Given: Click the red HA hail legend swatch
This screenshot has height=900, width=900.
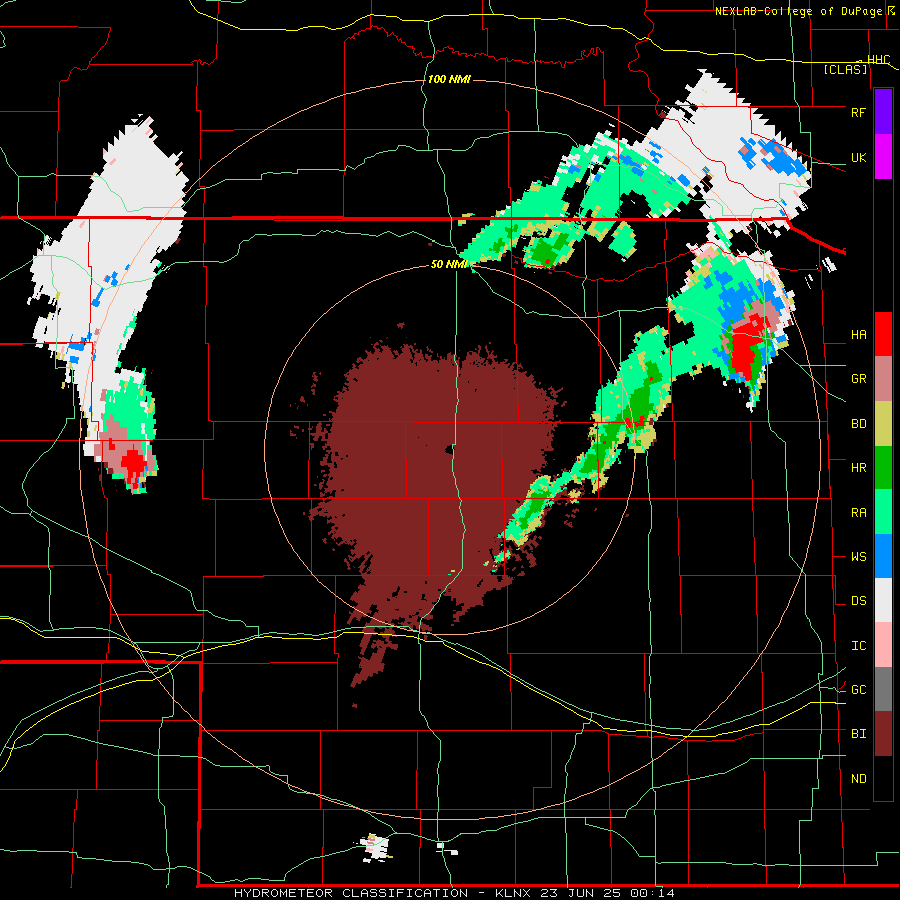Looking at the screenshot, I should tap(883, 334).
